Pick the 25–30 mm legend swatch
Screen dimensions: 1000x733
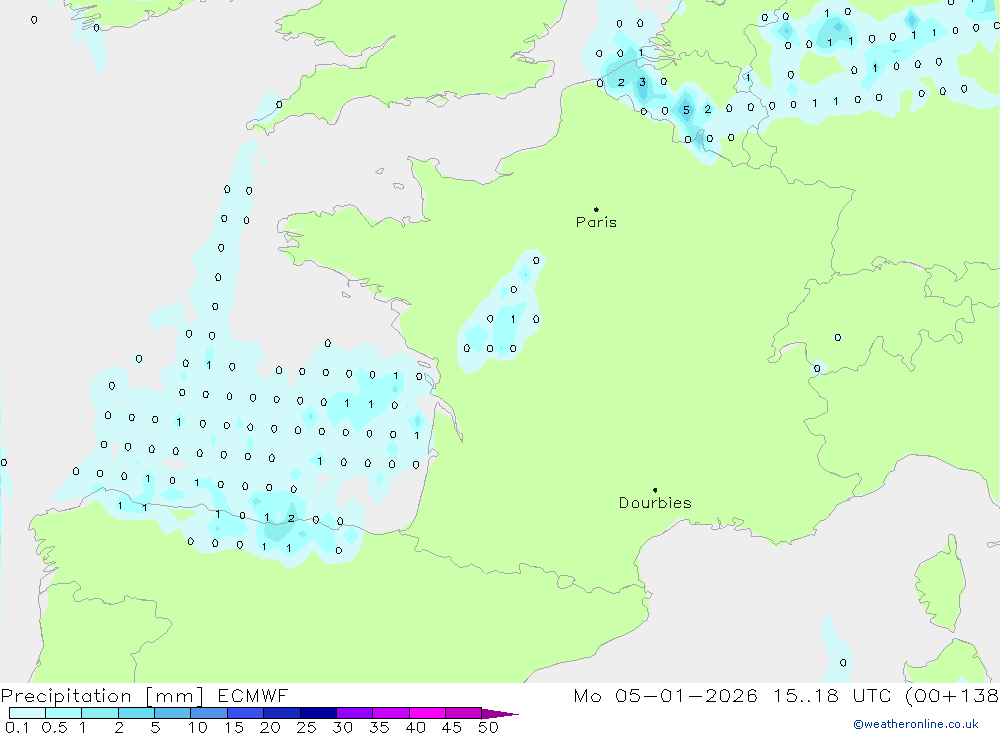(318, 713)
